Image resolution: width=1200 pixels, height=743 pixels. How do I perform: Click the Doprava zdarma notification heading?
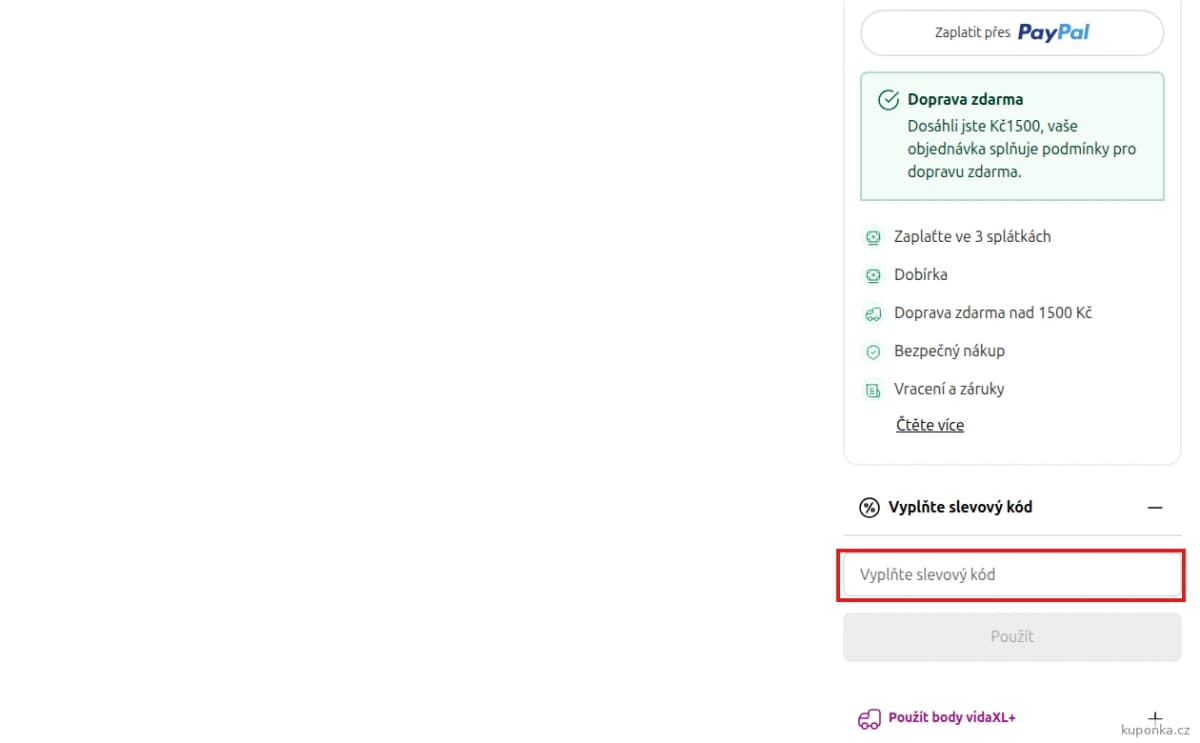click(x=965, y=100)
